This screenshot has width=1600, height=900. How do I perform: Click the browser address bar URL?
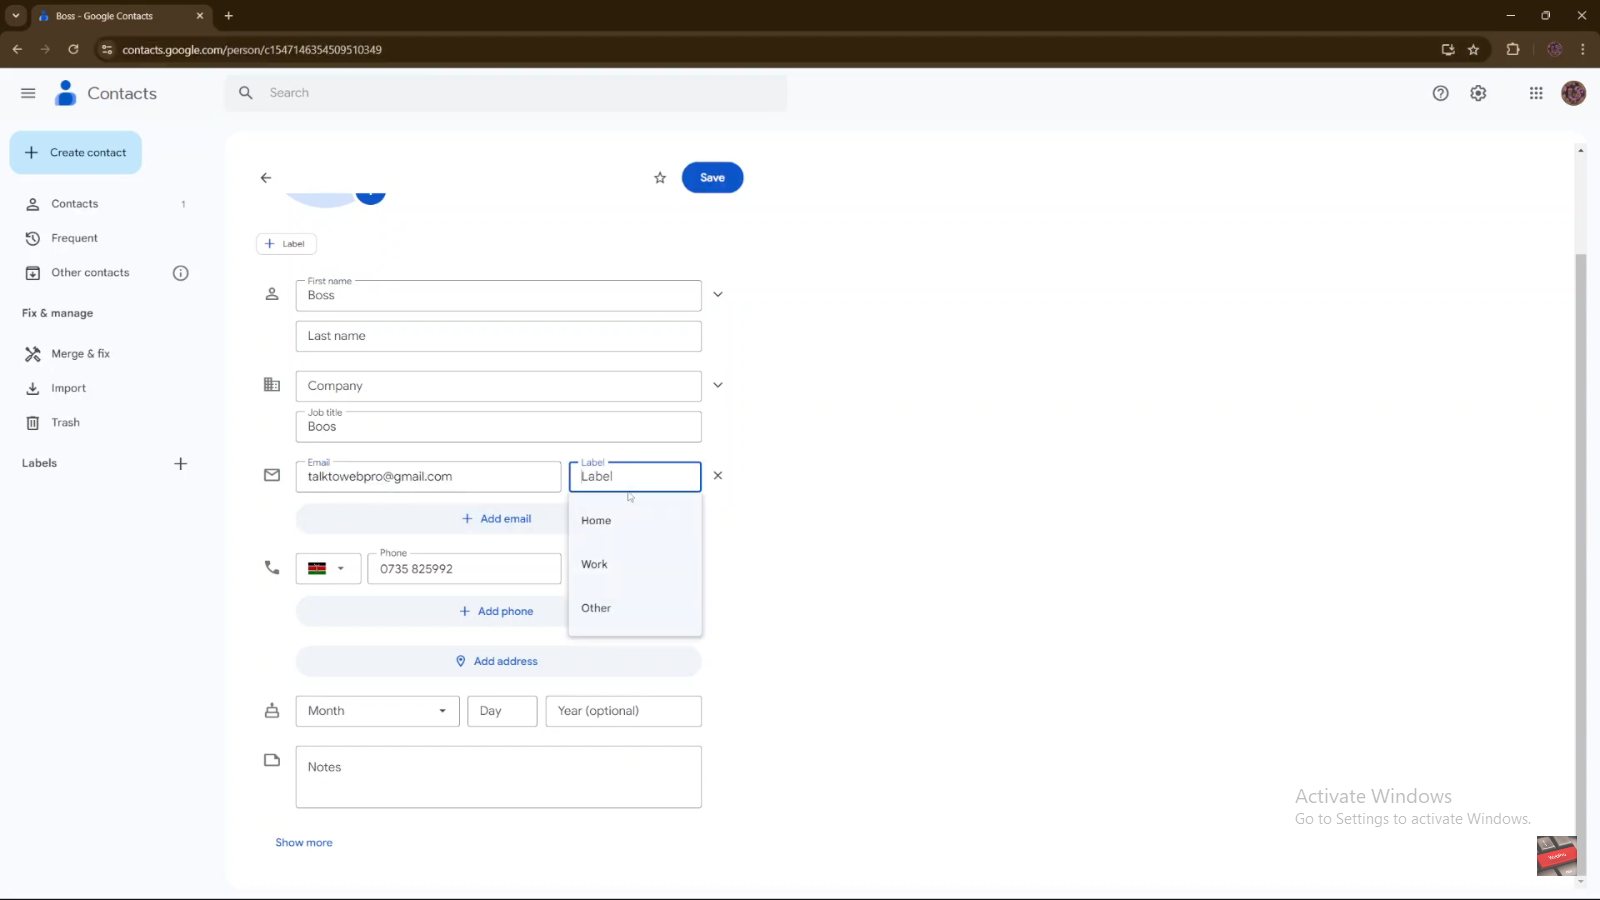coord(252,50)
